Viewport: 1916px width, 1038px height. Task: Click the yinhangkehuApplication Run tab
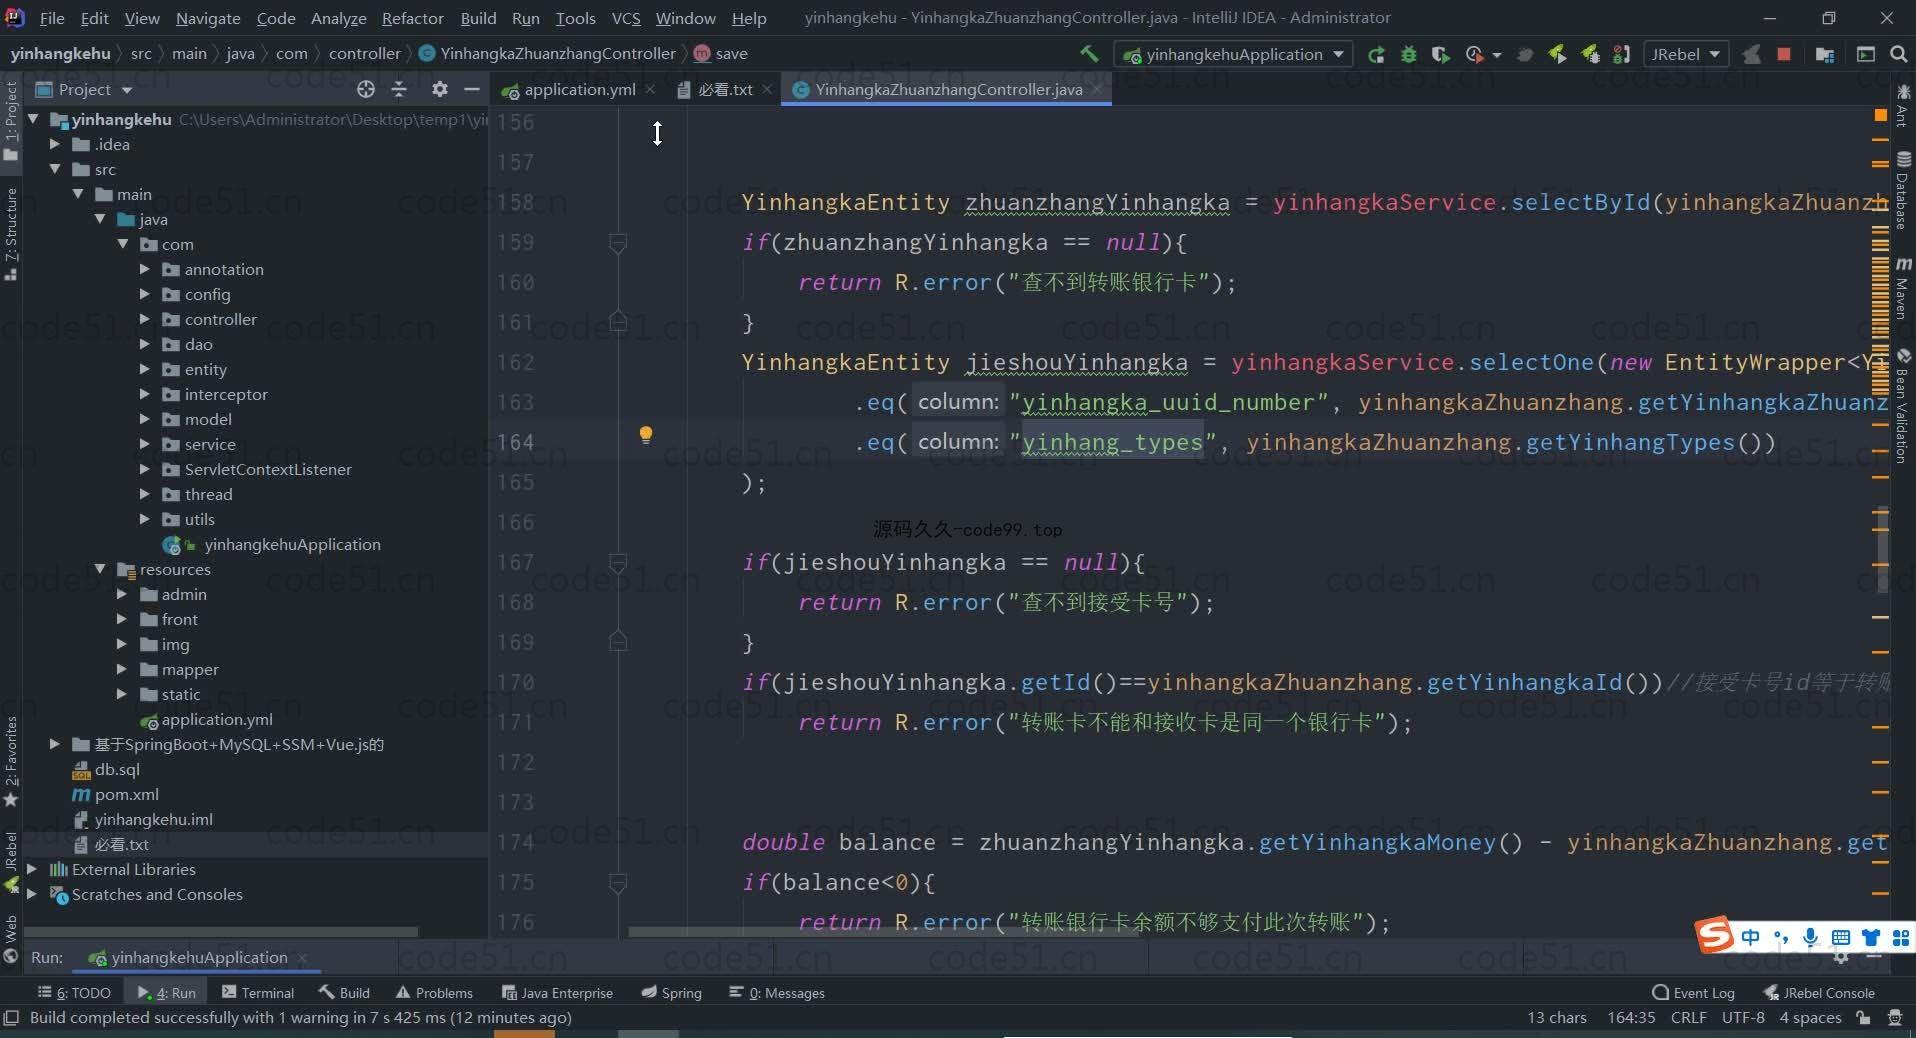tap(199, 958)
